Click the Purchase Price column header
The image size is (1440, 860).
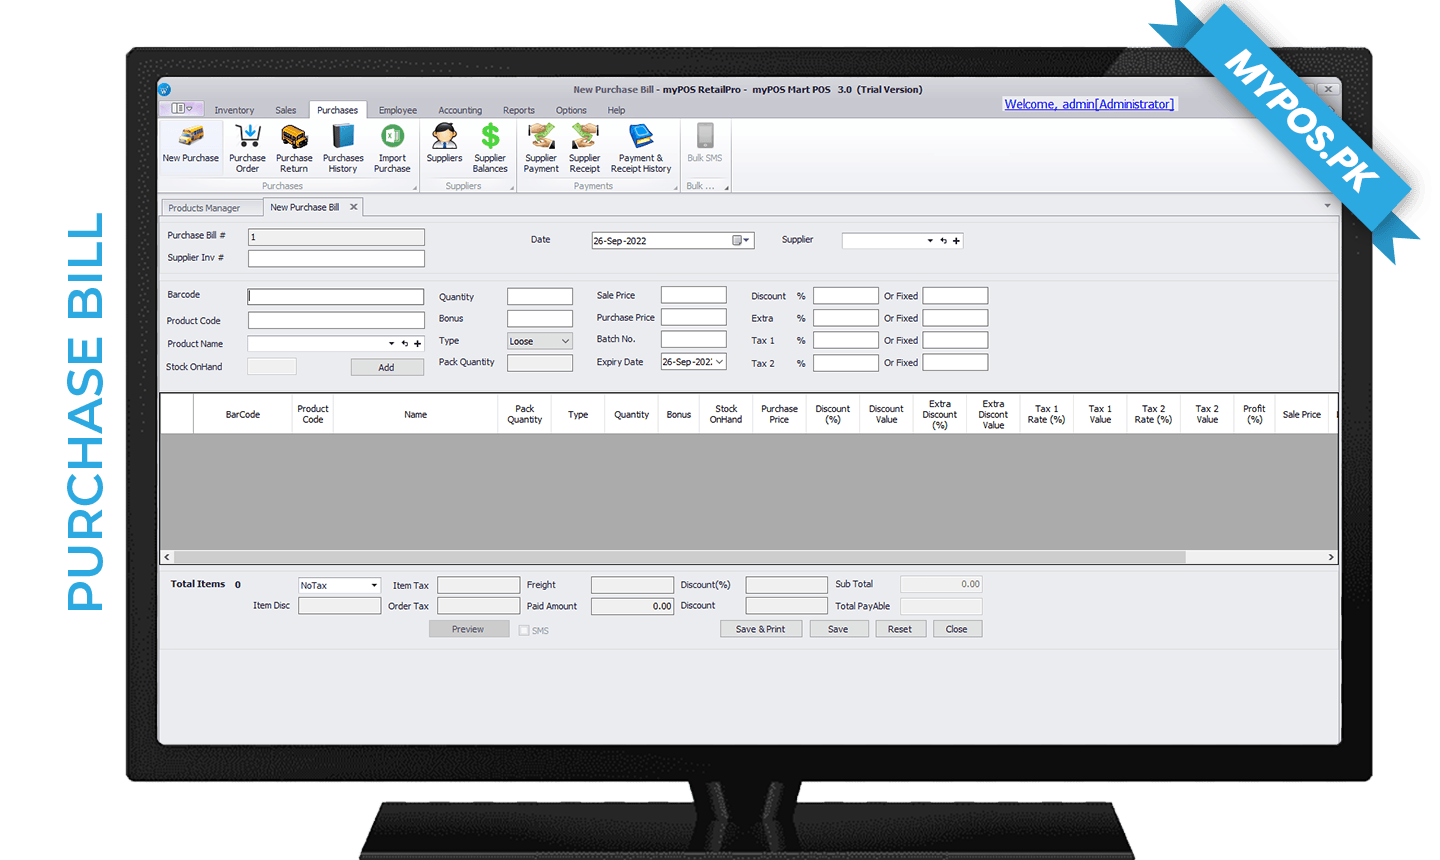779,414
